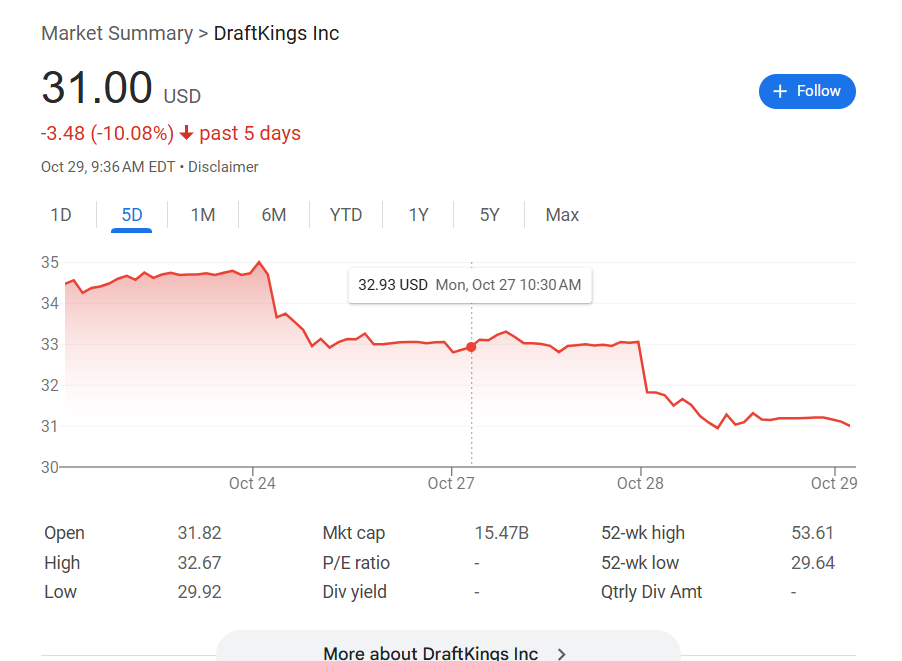Viewport: 902px width, 661px height.
Task: Click the Mkt cap value 15.47B
Action: click(x=501, y=533)
